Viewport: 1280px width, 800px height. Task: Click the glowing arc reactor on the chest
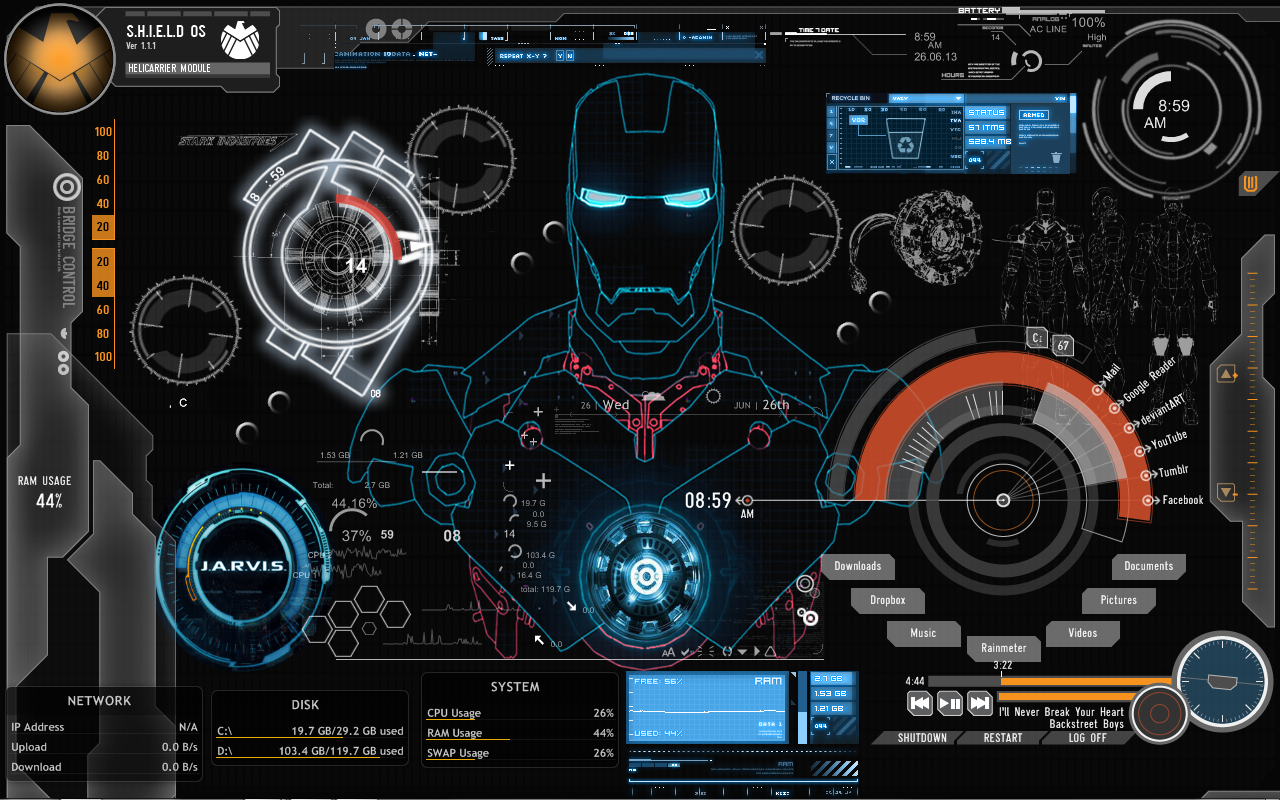pyautogui.click(x=644, y=575)
